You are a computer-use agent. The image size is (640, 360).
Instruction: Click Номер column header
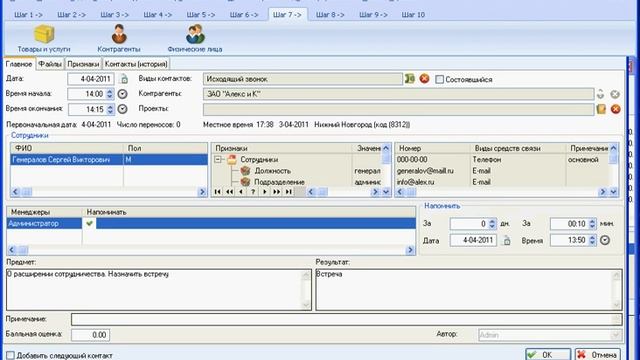click(432, 148)
